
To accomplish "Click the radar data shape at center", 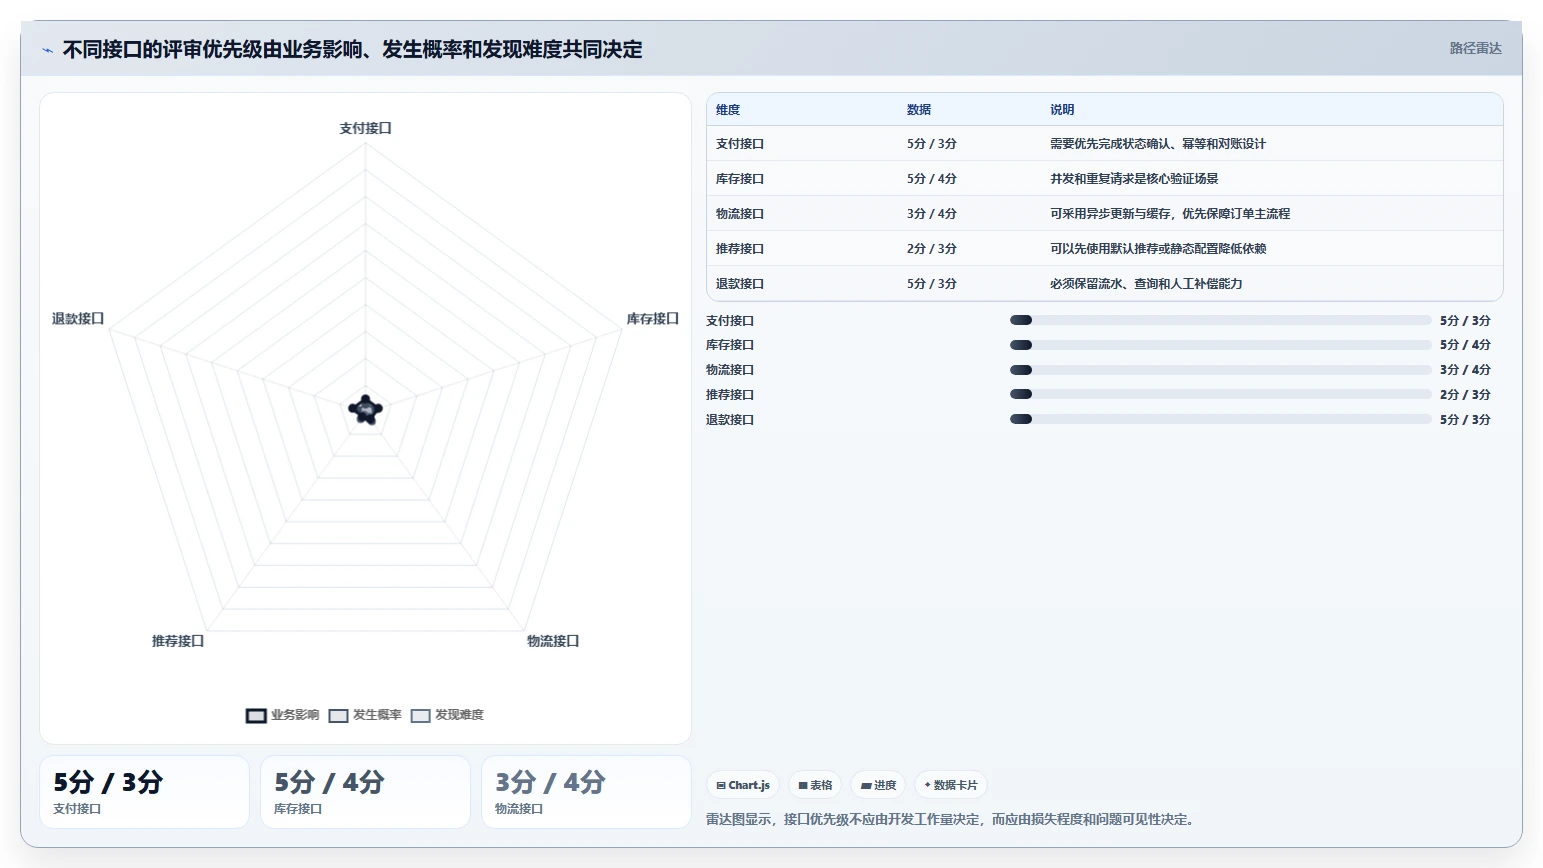I will [365, 409].
